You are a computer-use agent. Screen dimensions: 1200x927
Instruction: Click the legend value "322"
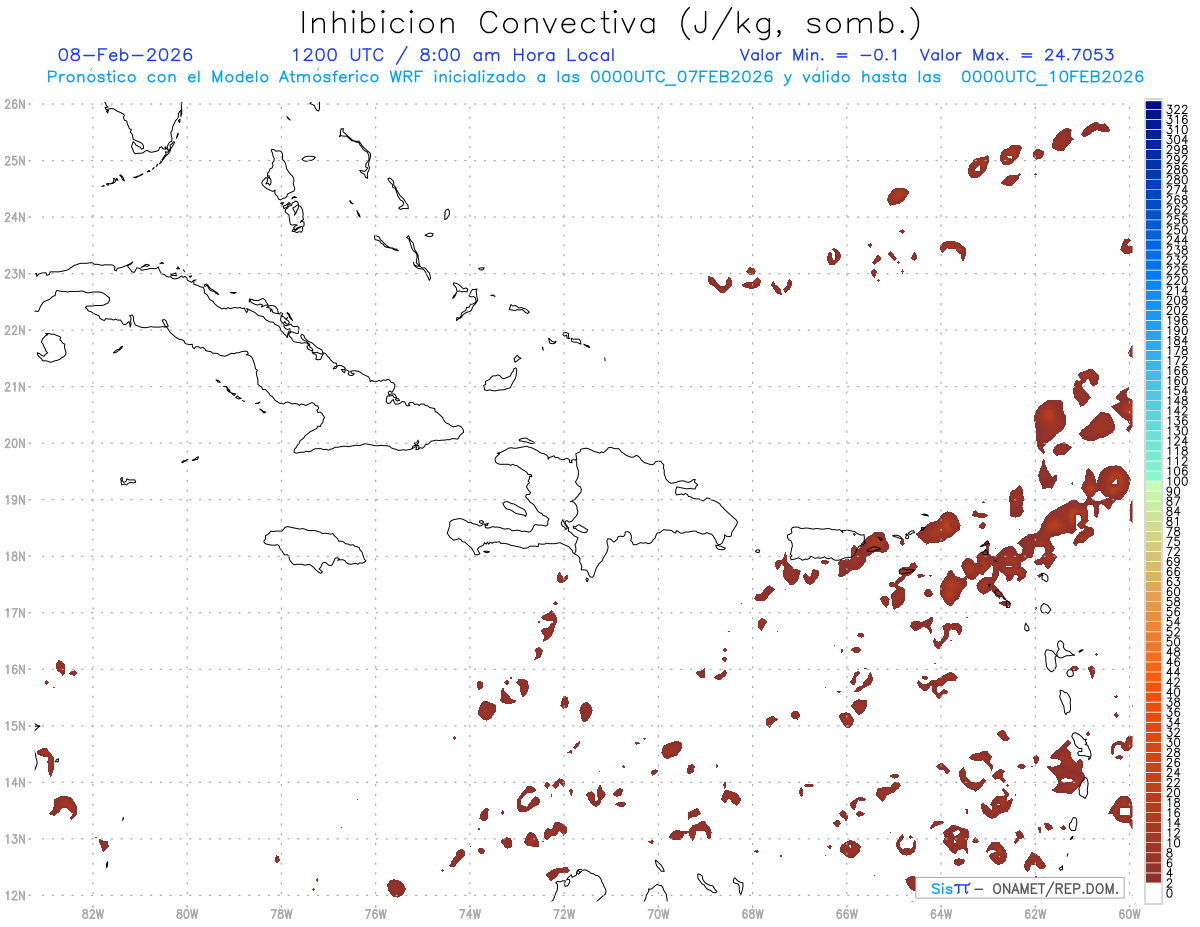pyautogui.click(x=1177, y=108)
